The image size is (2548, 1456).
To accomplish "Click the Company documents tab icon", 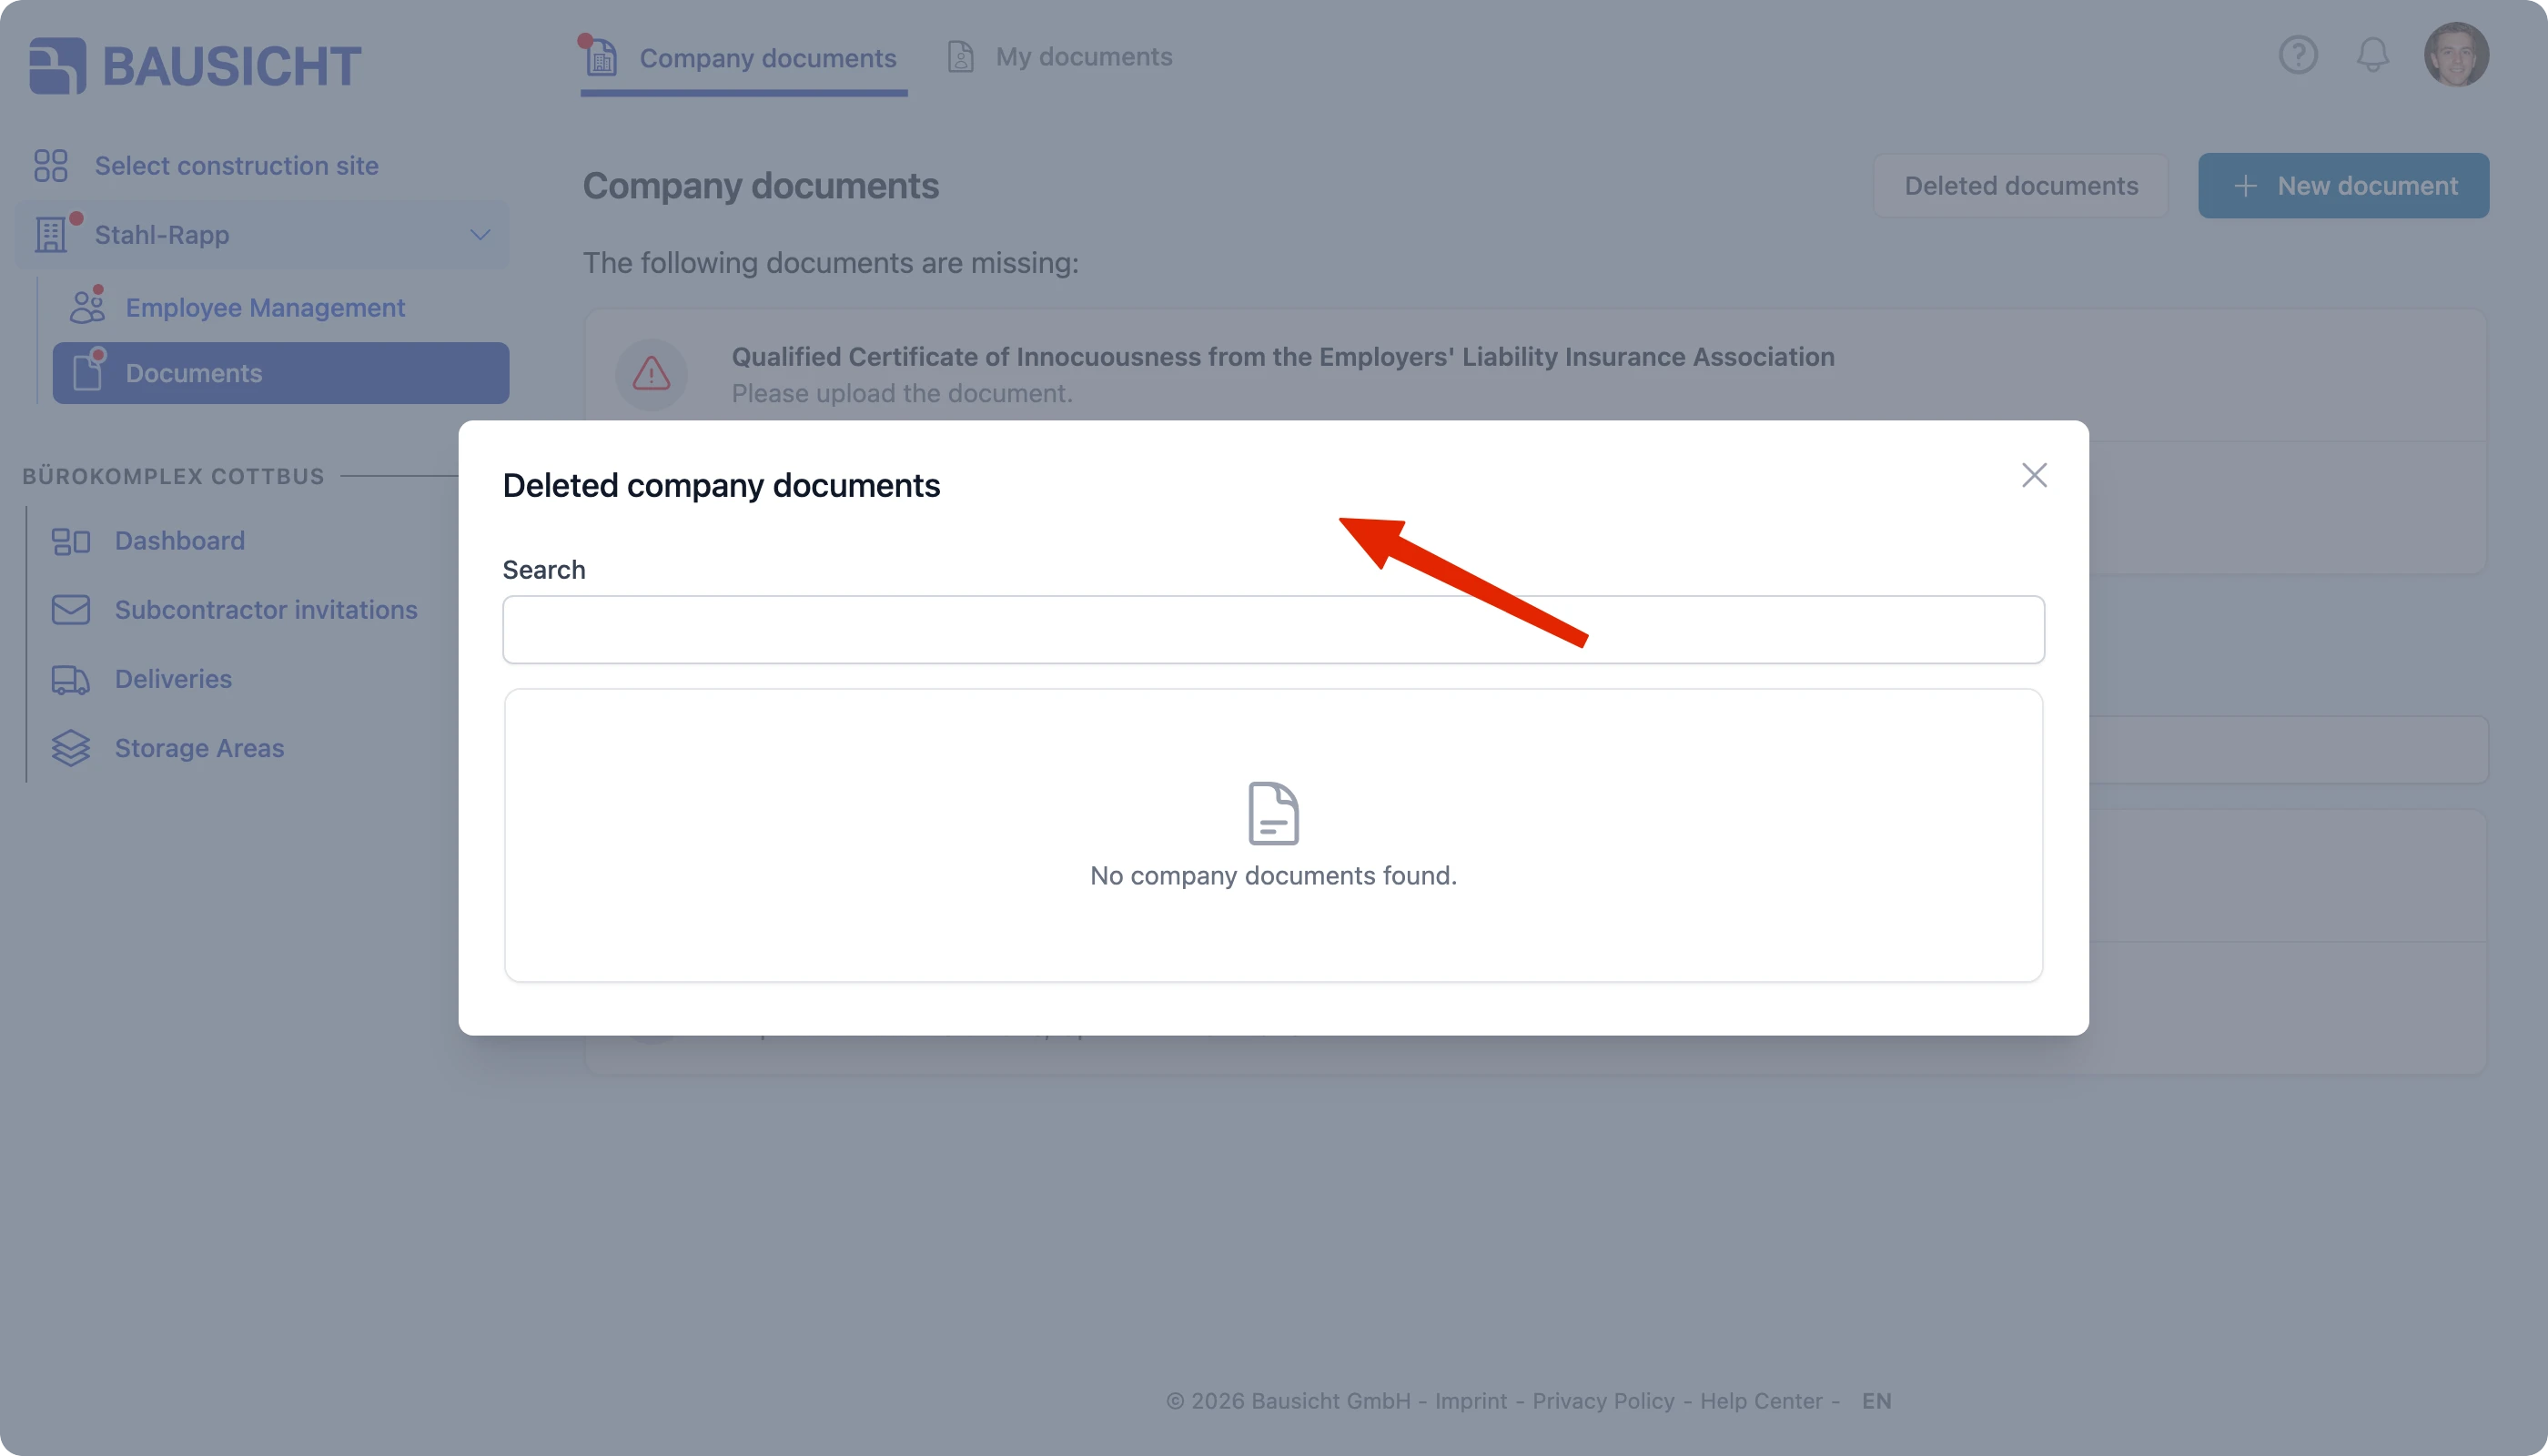I will coord(601,57).
